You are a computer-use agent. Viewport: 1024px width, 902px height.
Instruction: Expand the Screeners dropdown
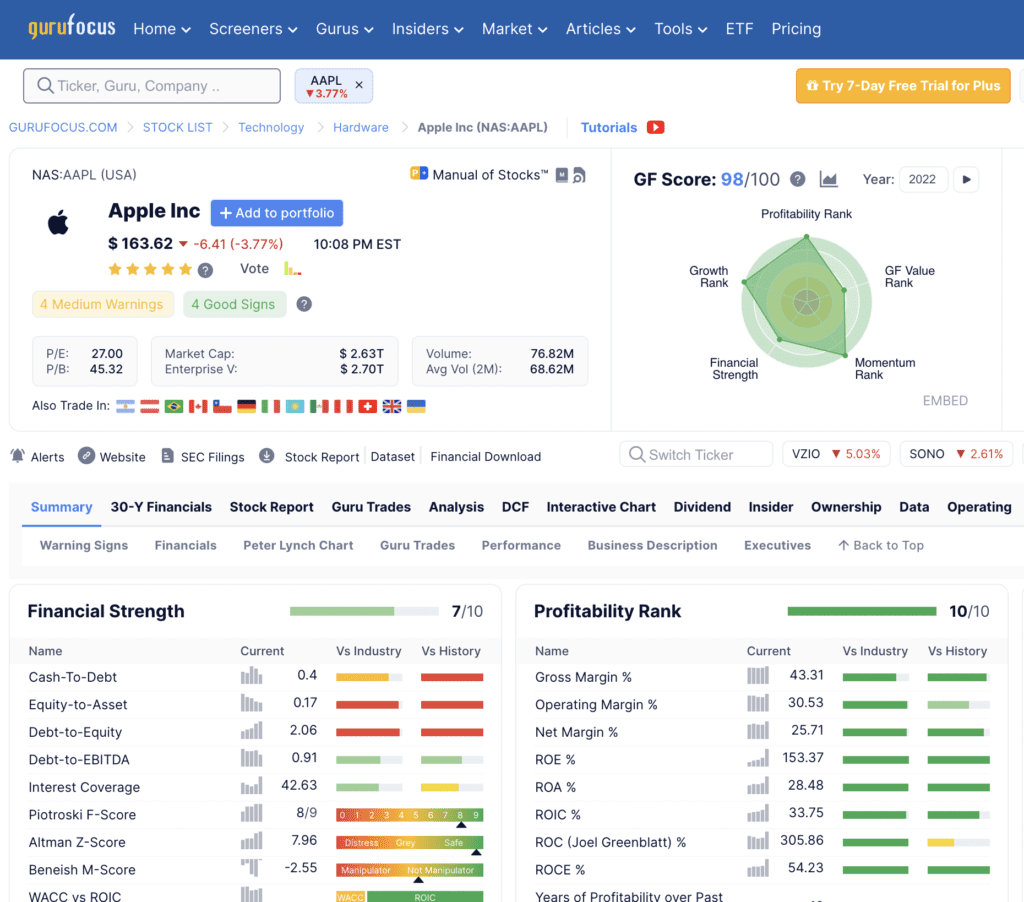coord(253,29)
